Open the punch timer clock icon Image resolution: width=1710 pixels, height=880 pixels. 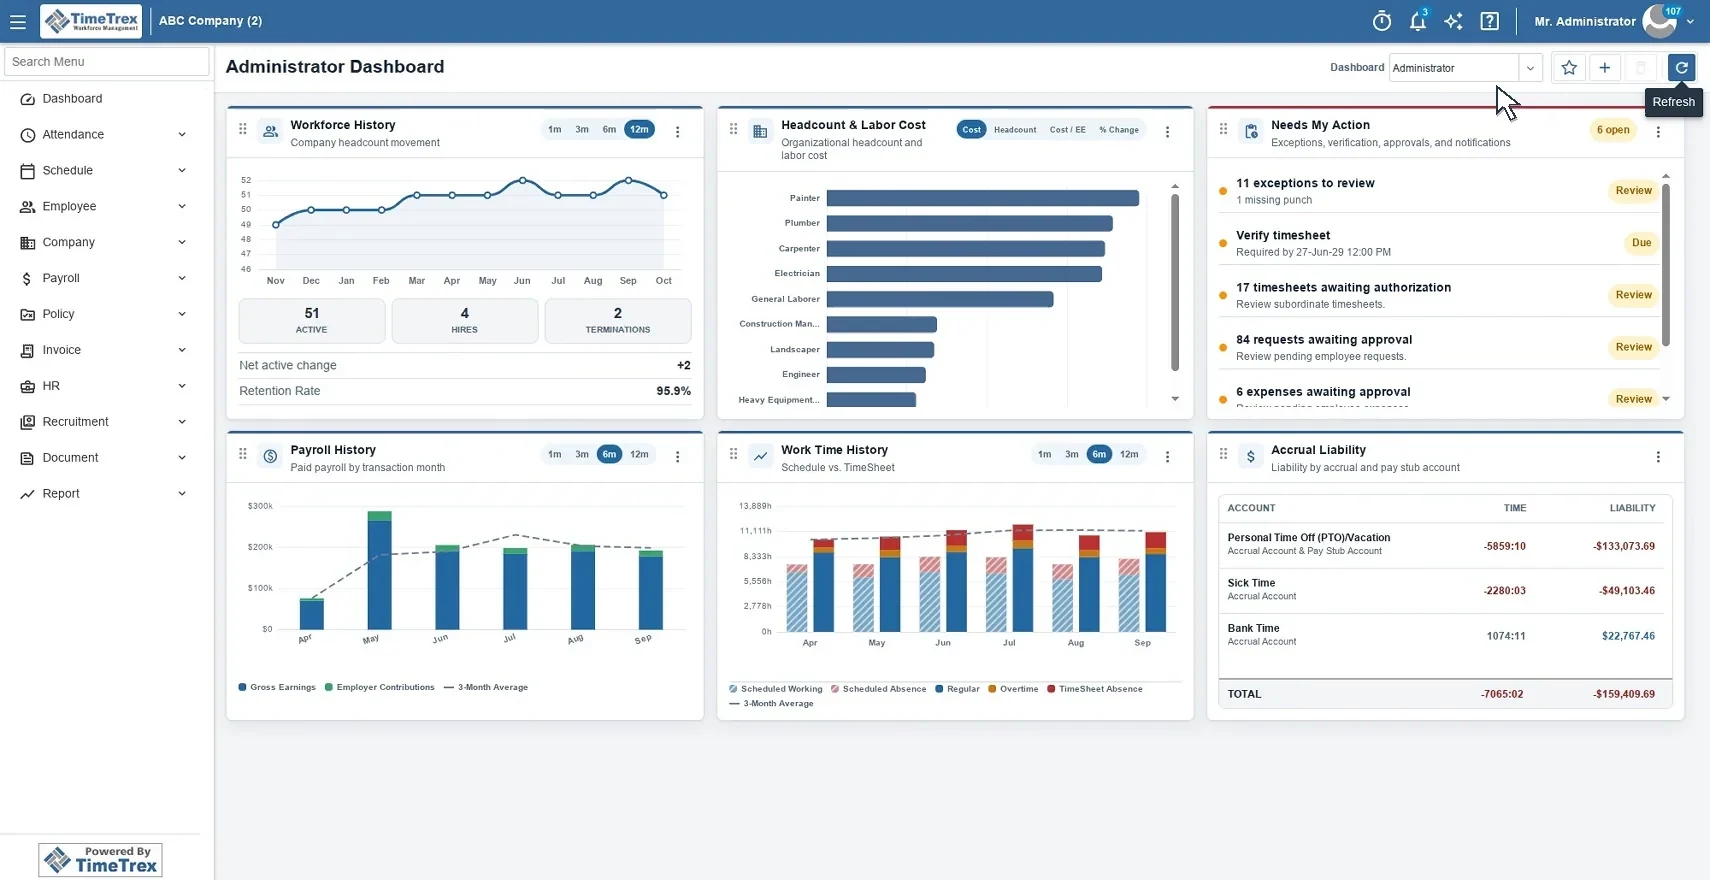pos(1382,21)
